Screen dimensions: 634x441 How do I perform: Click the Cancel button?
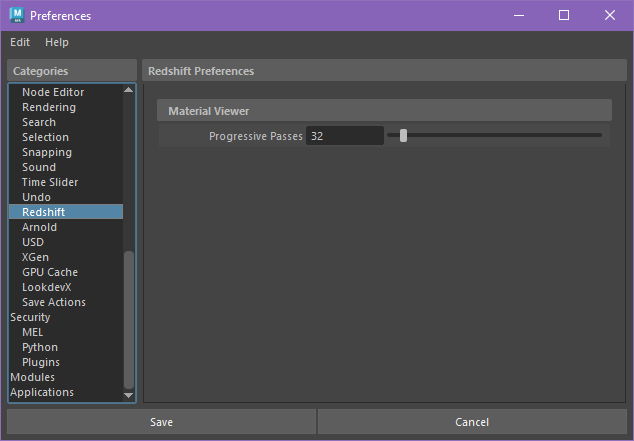pyautogui.click(x=472, y=422)
